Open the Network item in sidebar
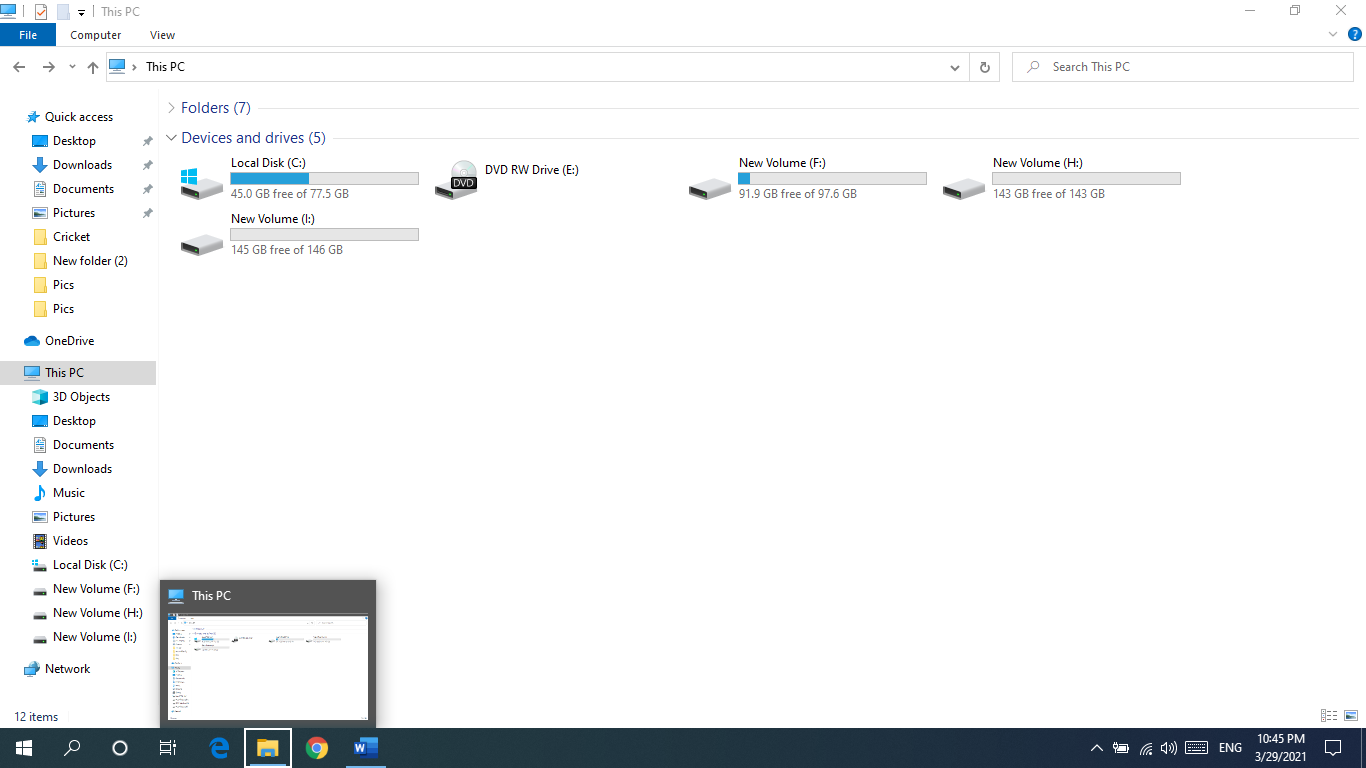 66,668
